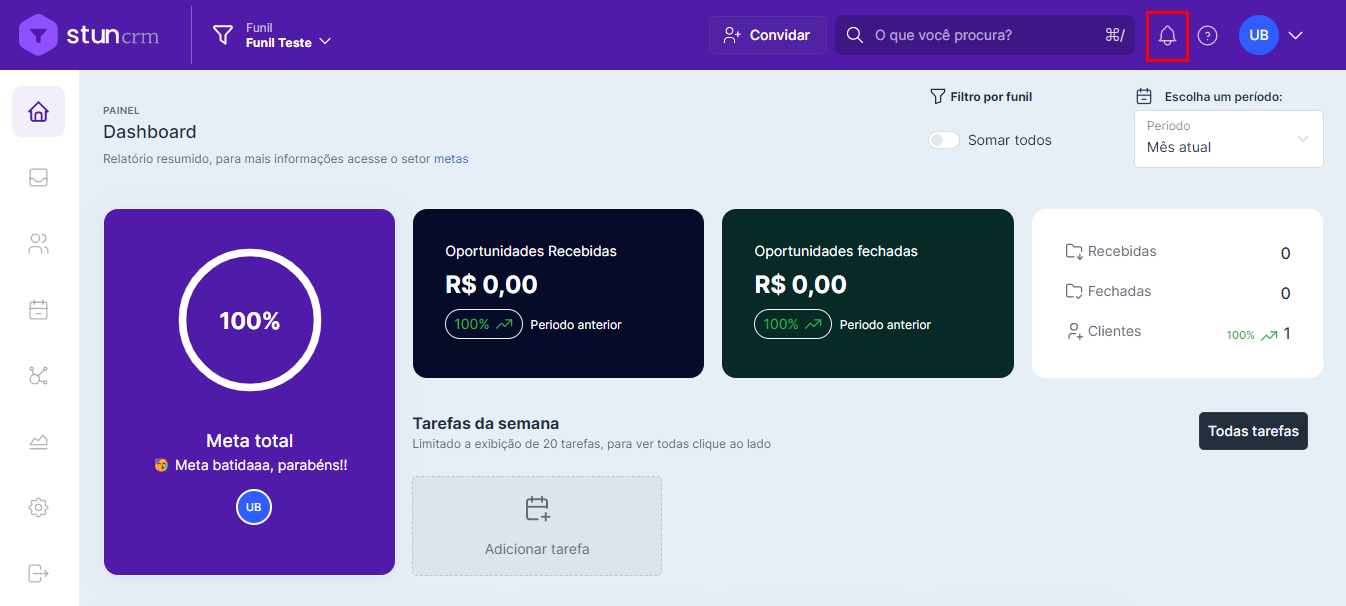
Task: Open the goals chart icon in sidebar
Action: (x=38, y=442)
